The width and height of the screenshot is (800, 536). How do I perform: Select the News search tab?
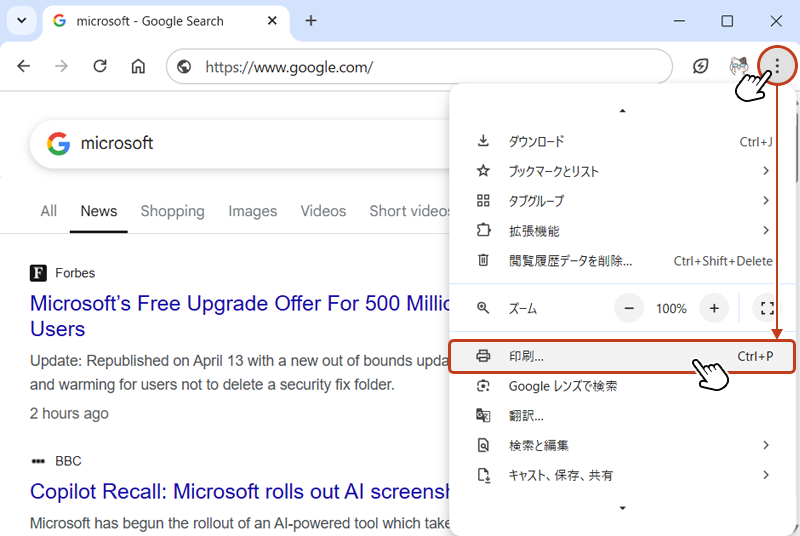(x=98, y=211)
